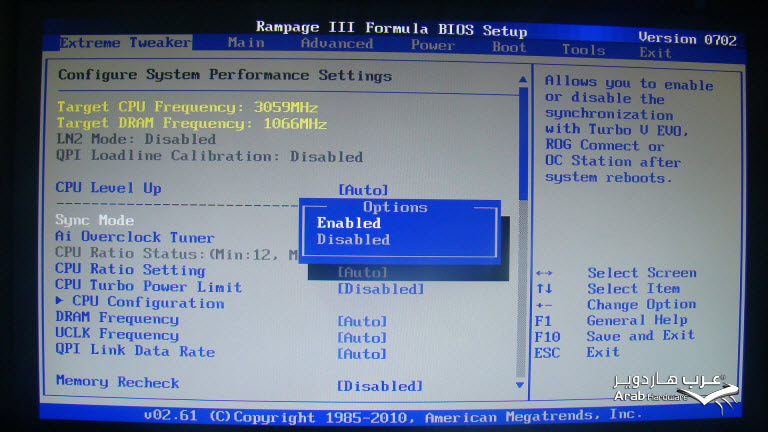Screen dimensions: 768x432
Task: Select CPU Ratio Setting row
Action: (130, 270)
